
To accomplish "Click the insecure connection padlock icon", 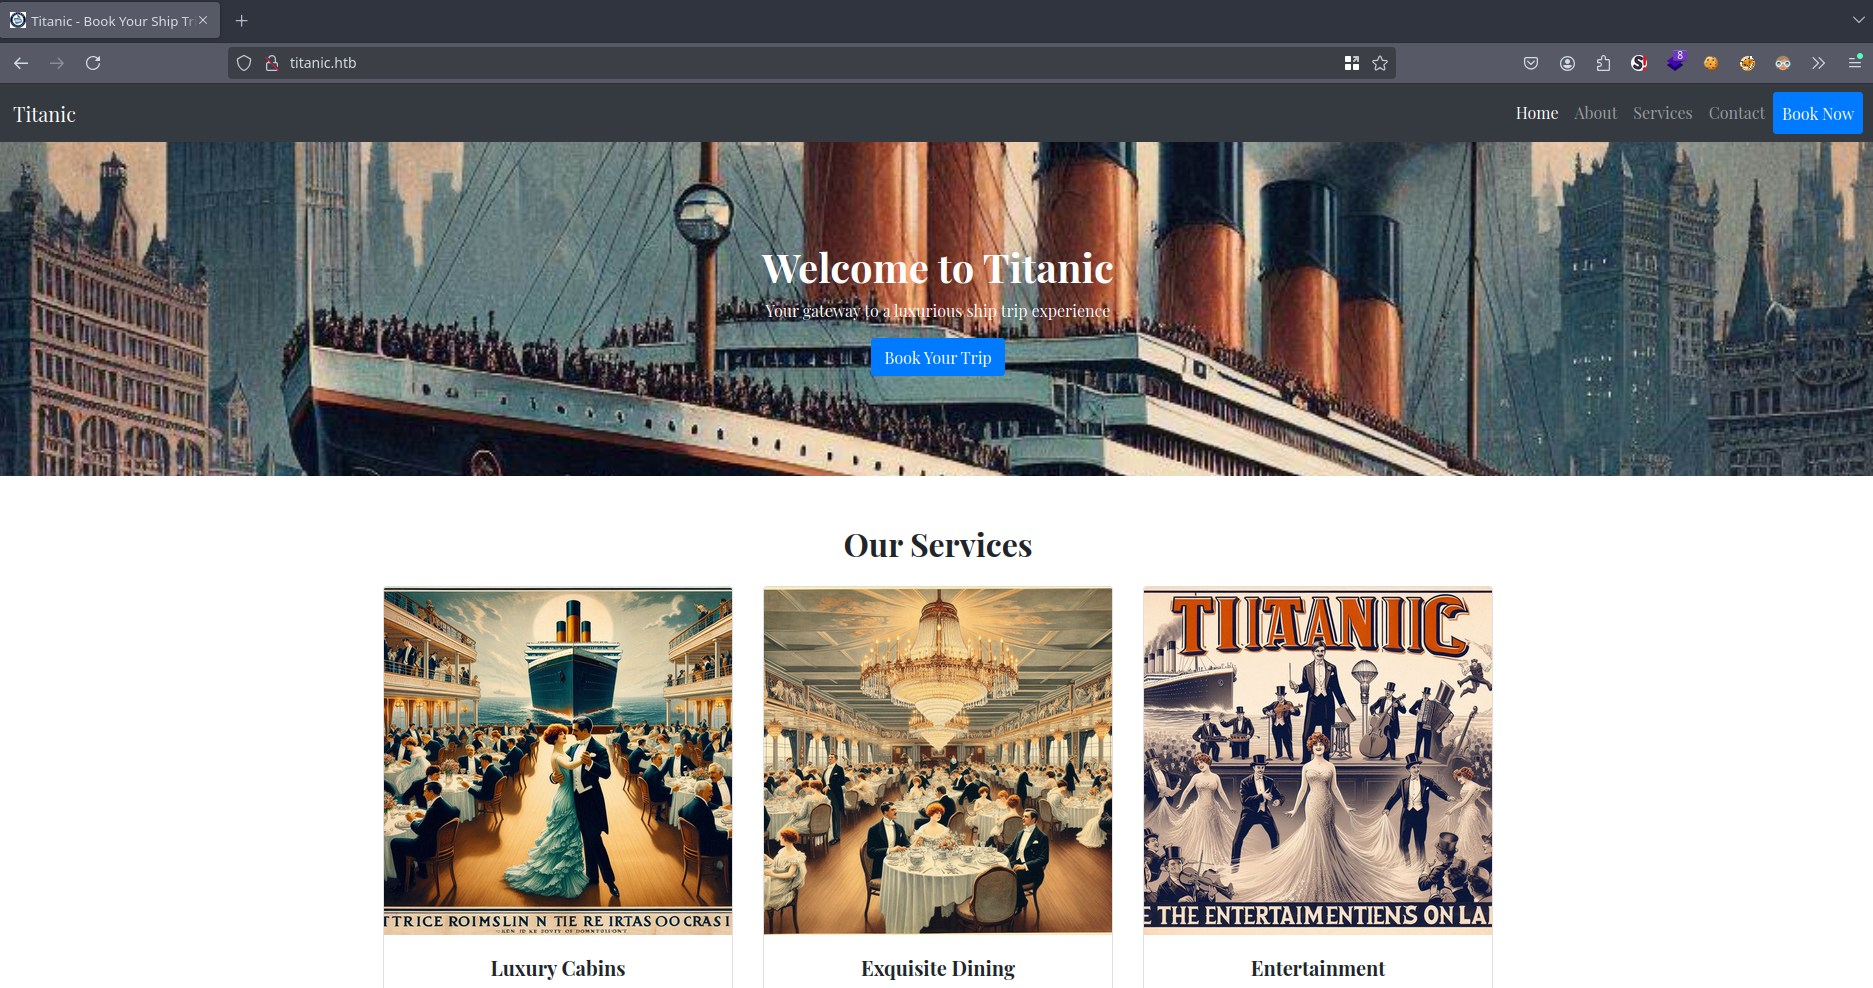I will pos(271,63).
